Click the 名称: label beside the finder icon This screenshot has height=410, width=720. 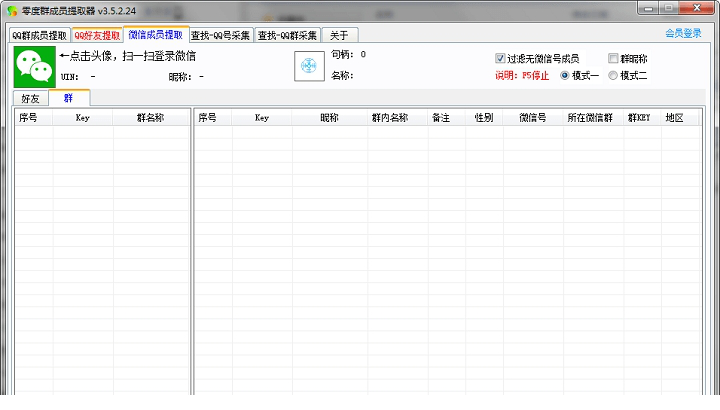pyautogui.click(x=342, y=76)
